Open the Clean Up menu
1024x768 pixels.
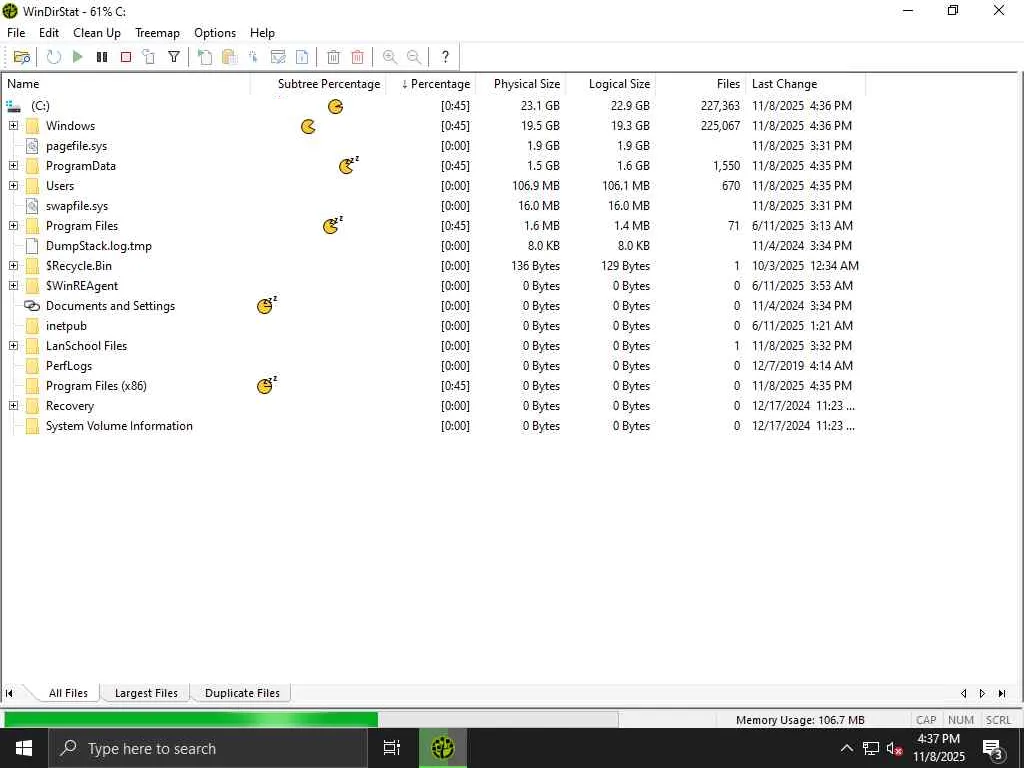(97, 33)
